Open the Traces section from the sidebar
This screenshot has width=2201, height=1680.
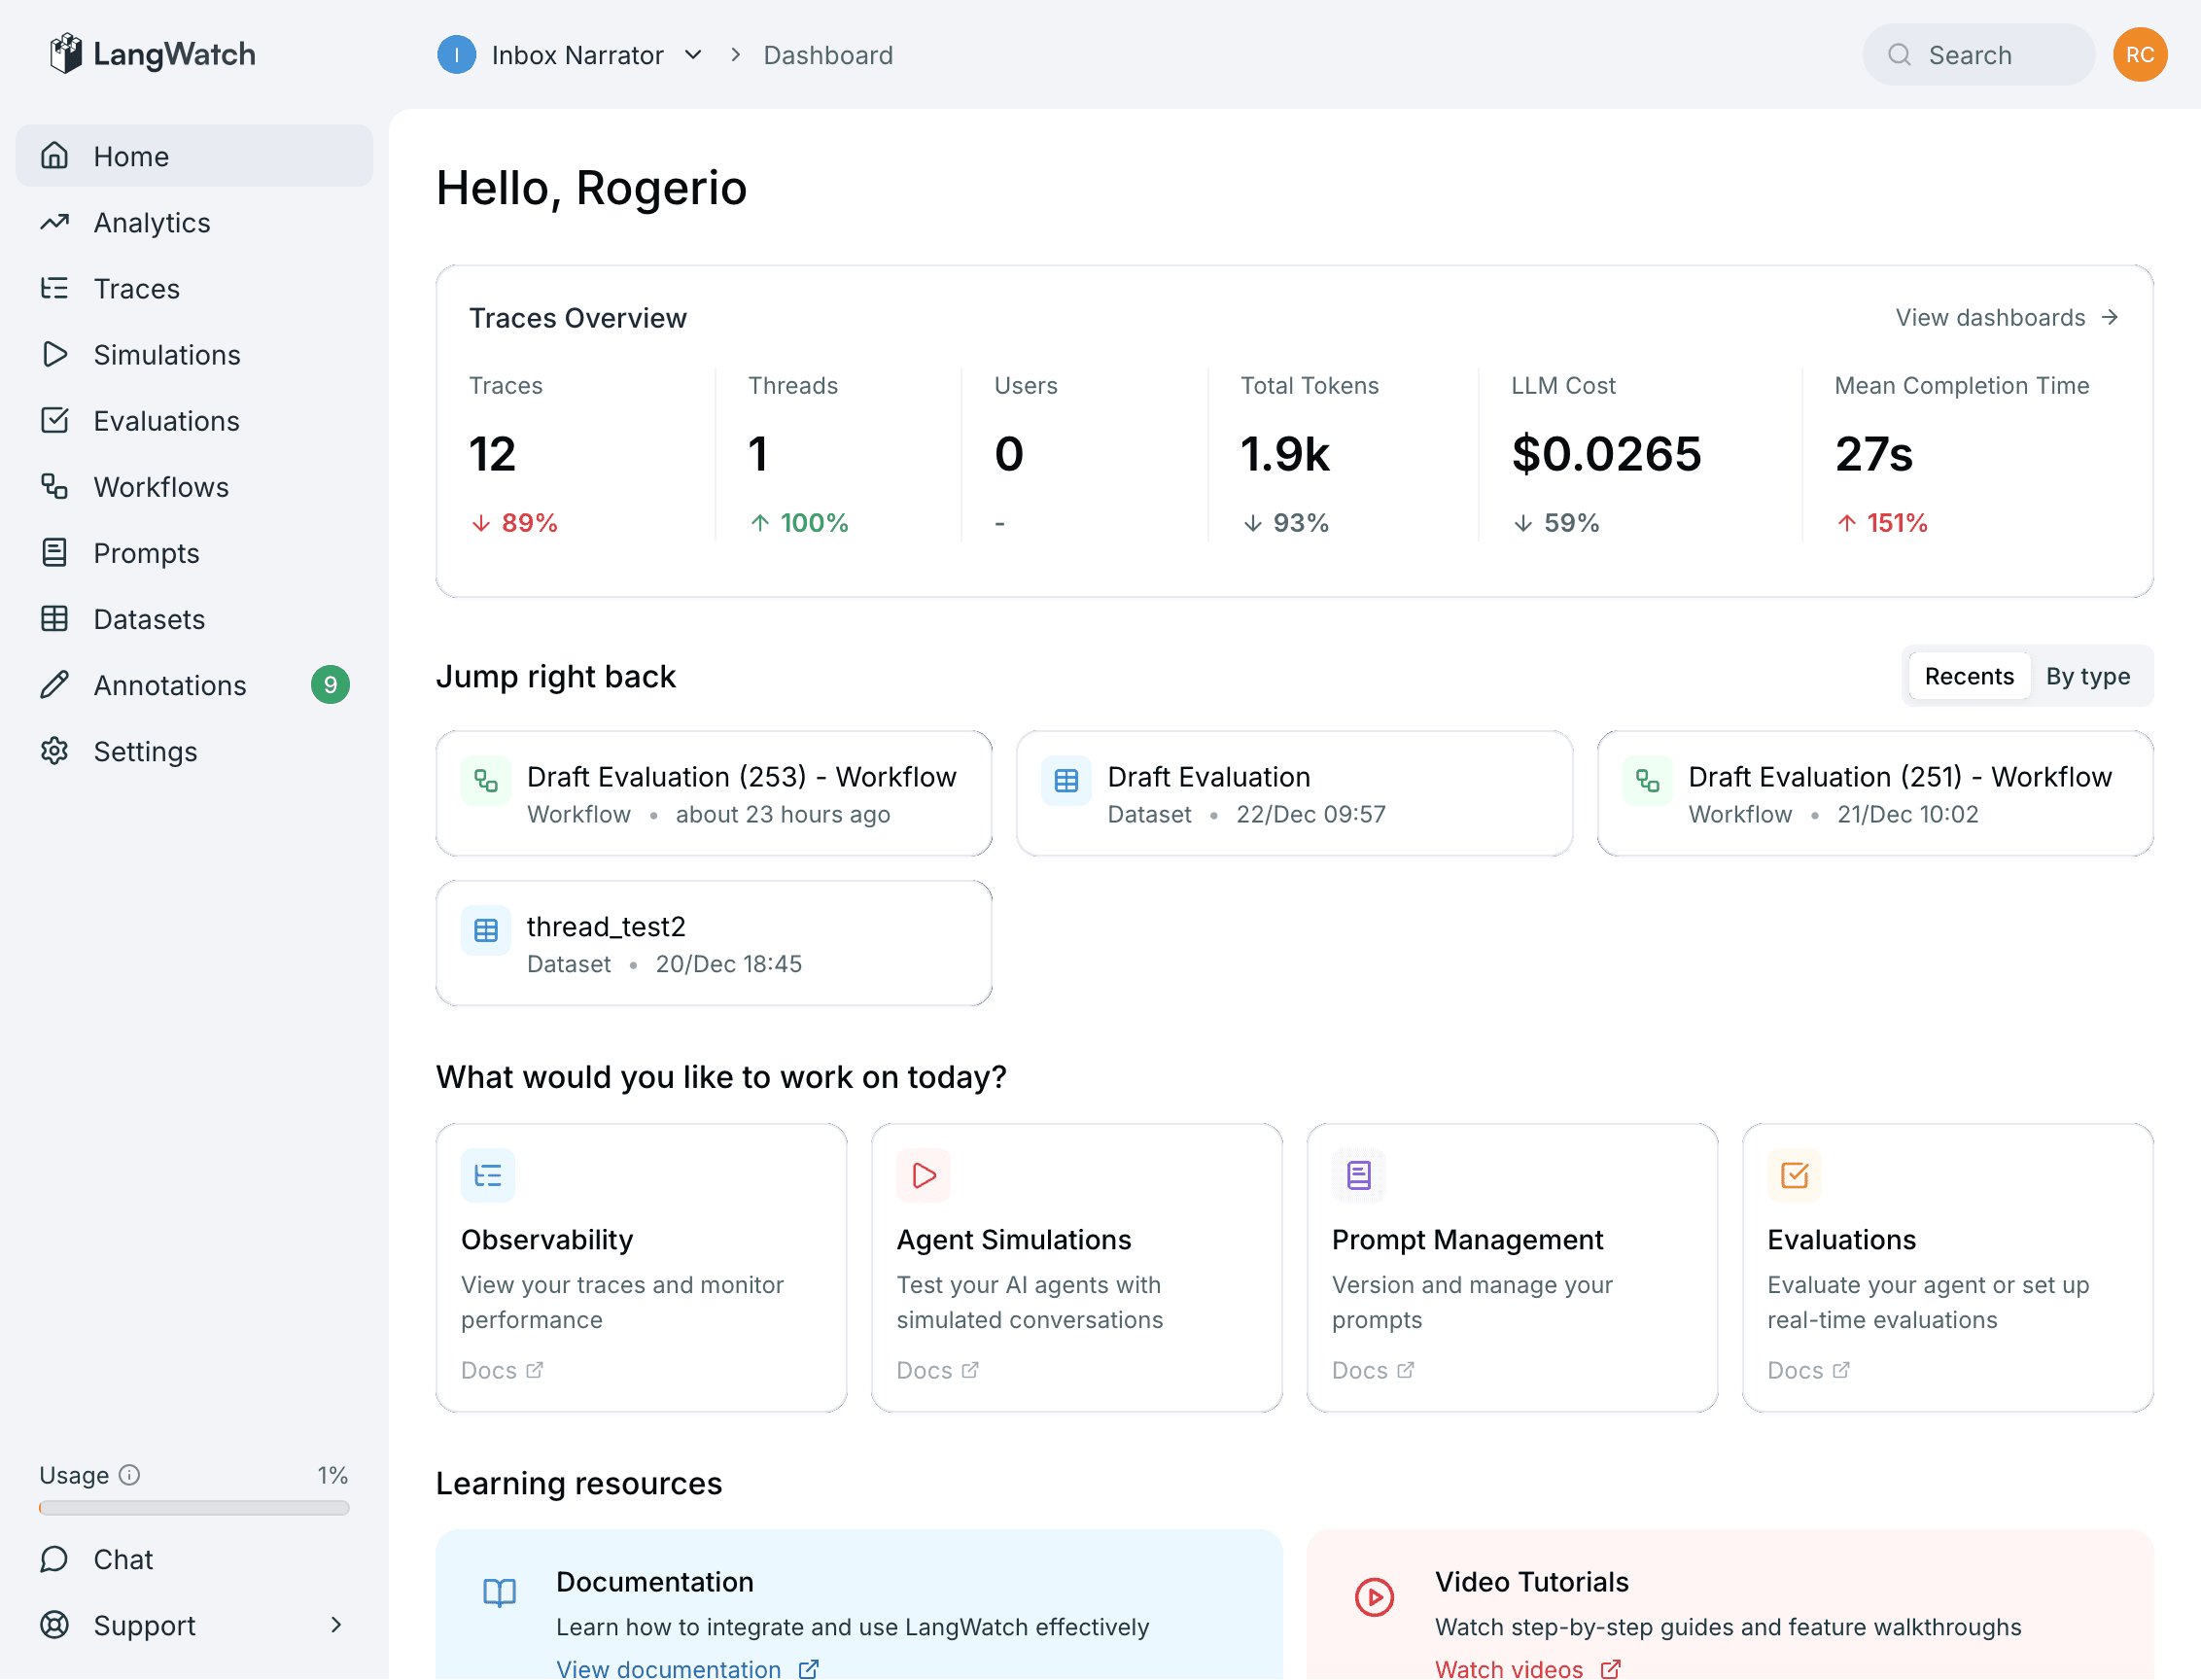click(x=137, y=288)
